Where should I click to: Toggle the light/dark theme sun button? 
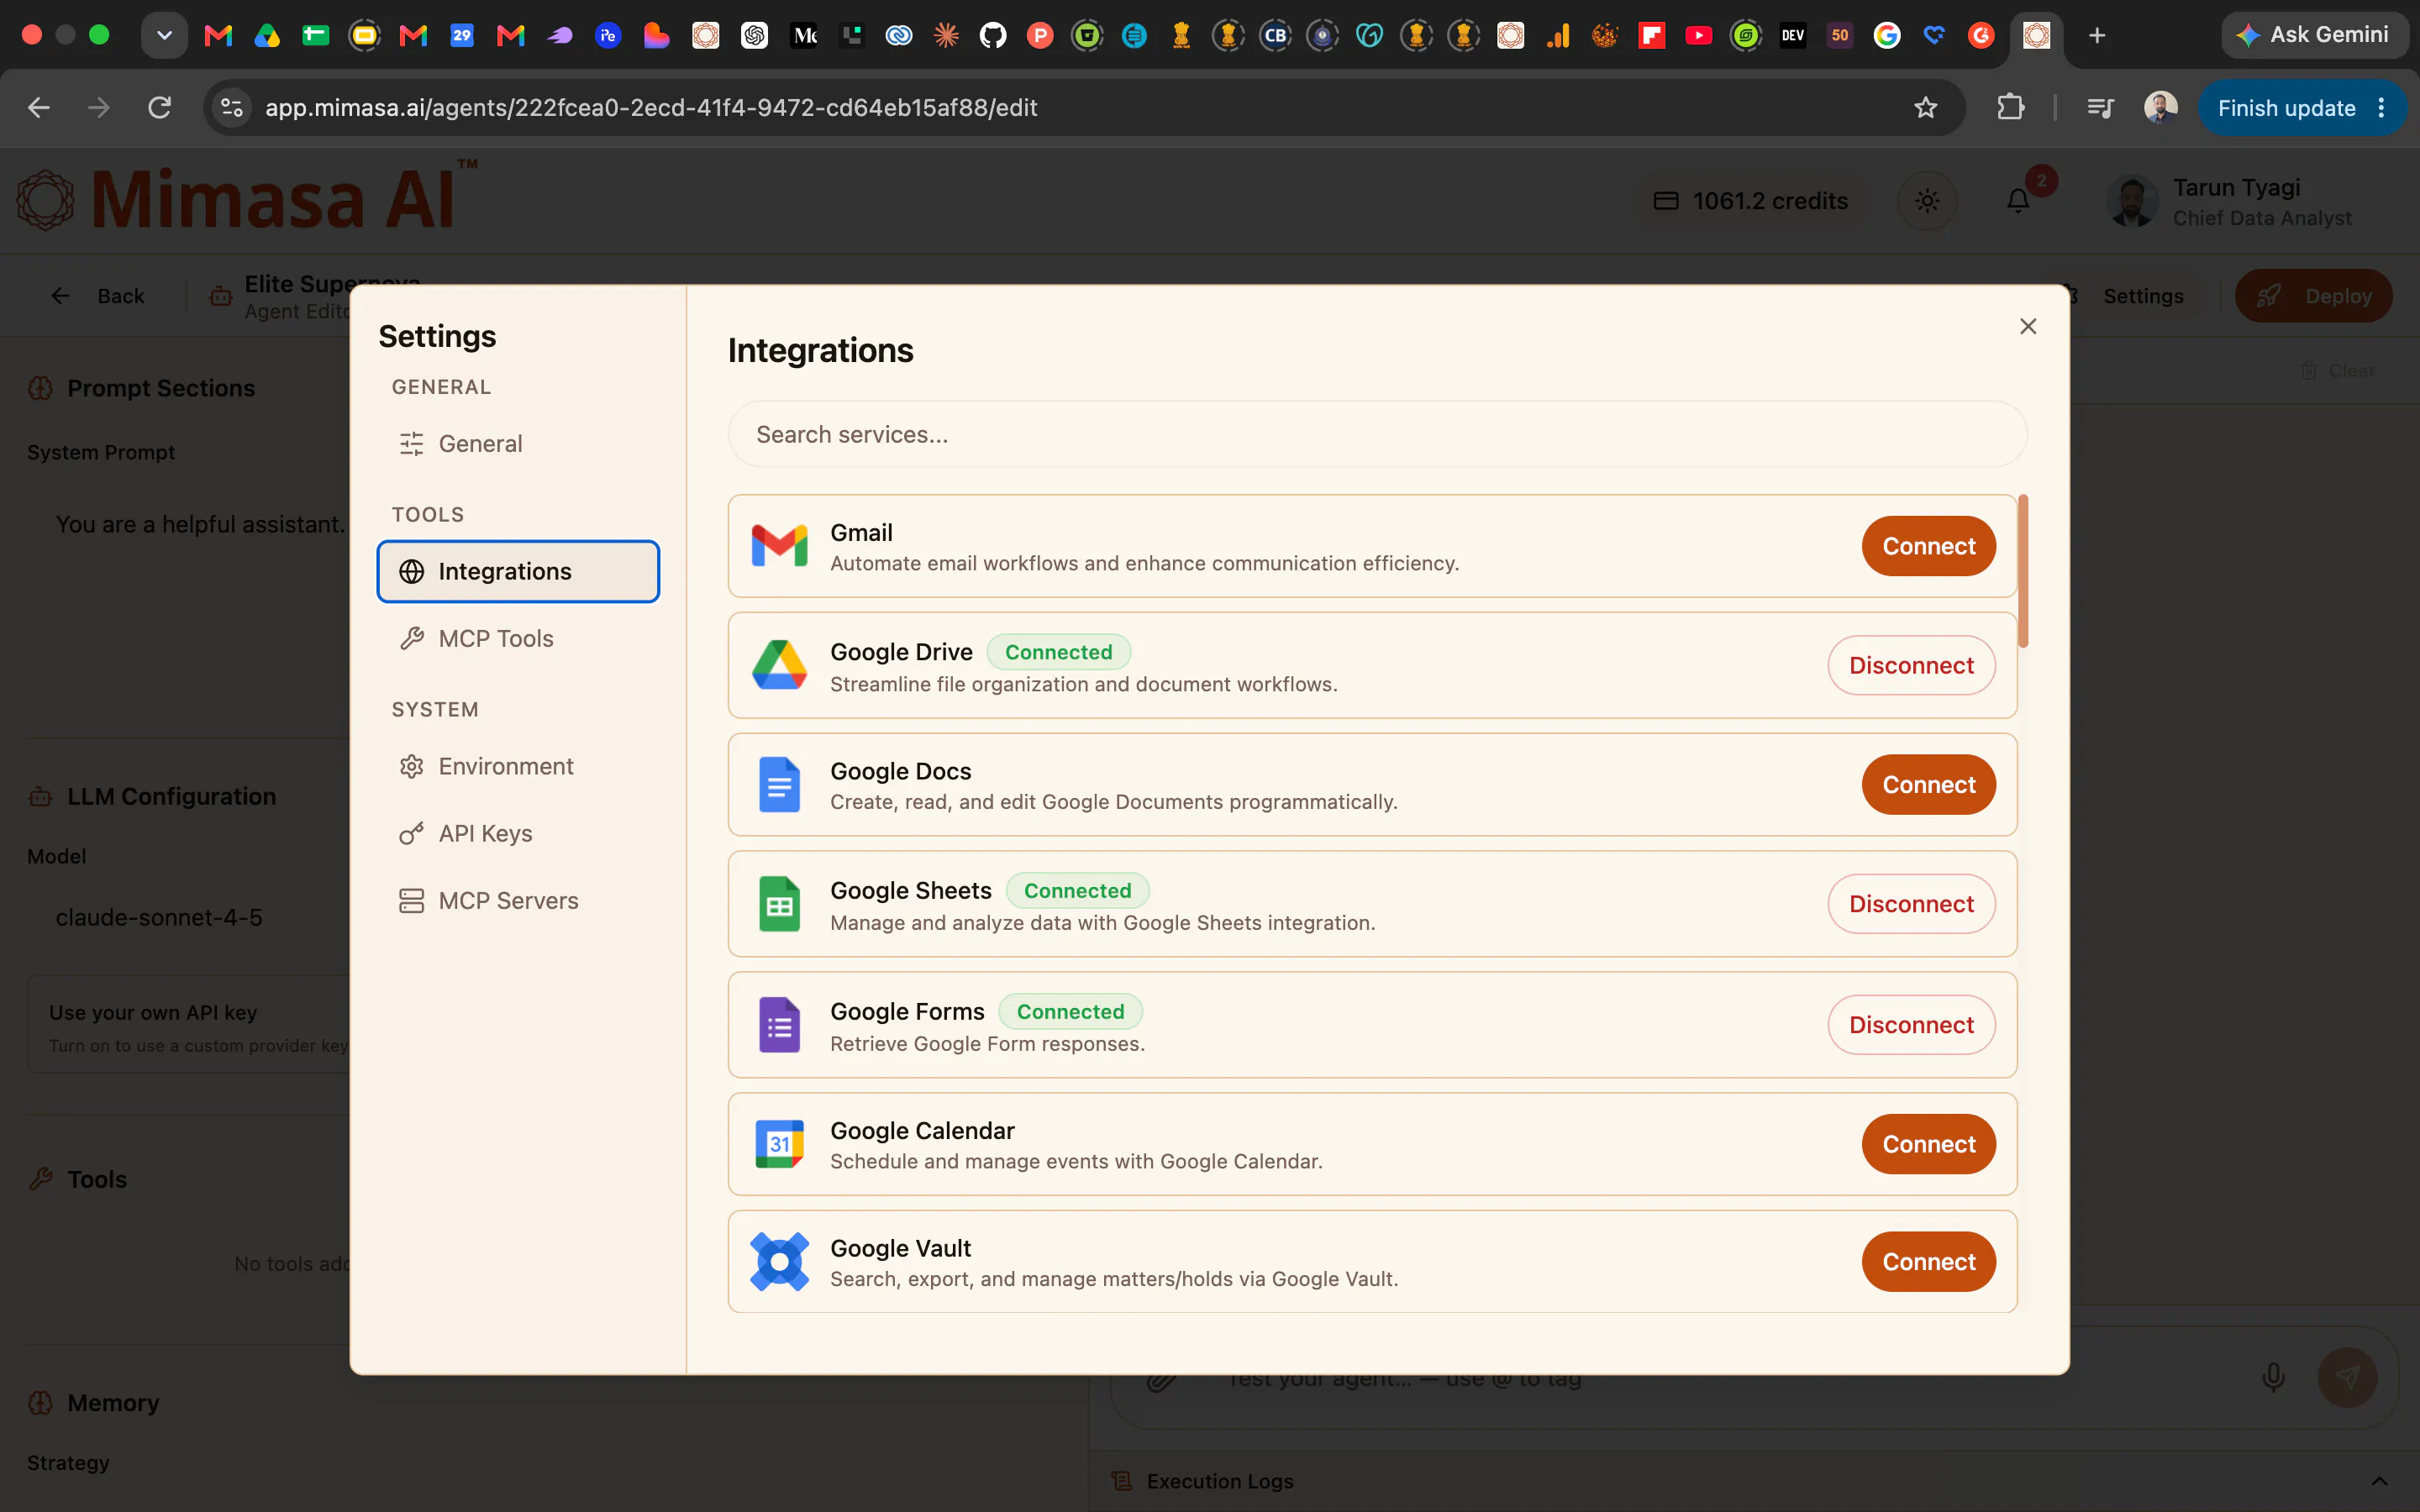click(1927, 201)
